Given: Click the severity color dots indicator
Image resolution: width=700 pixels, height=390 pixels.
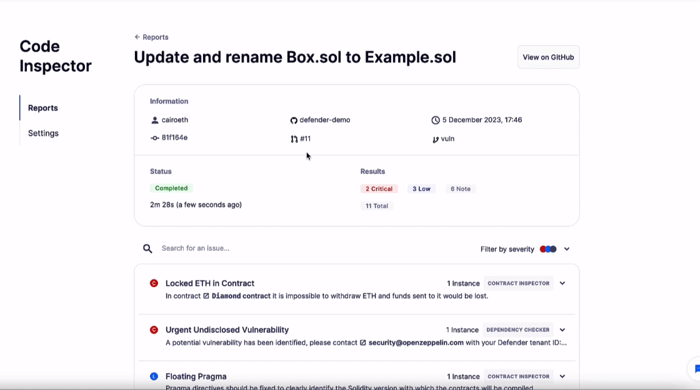Looking at the screenshot, I should (x=548, y=249).
